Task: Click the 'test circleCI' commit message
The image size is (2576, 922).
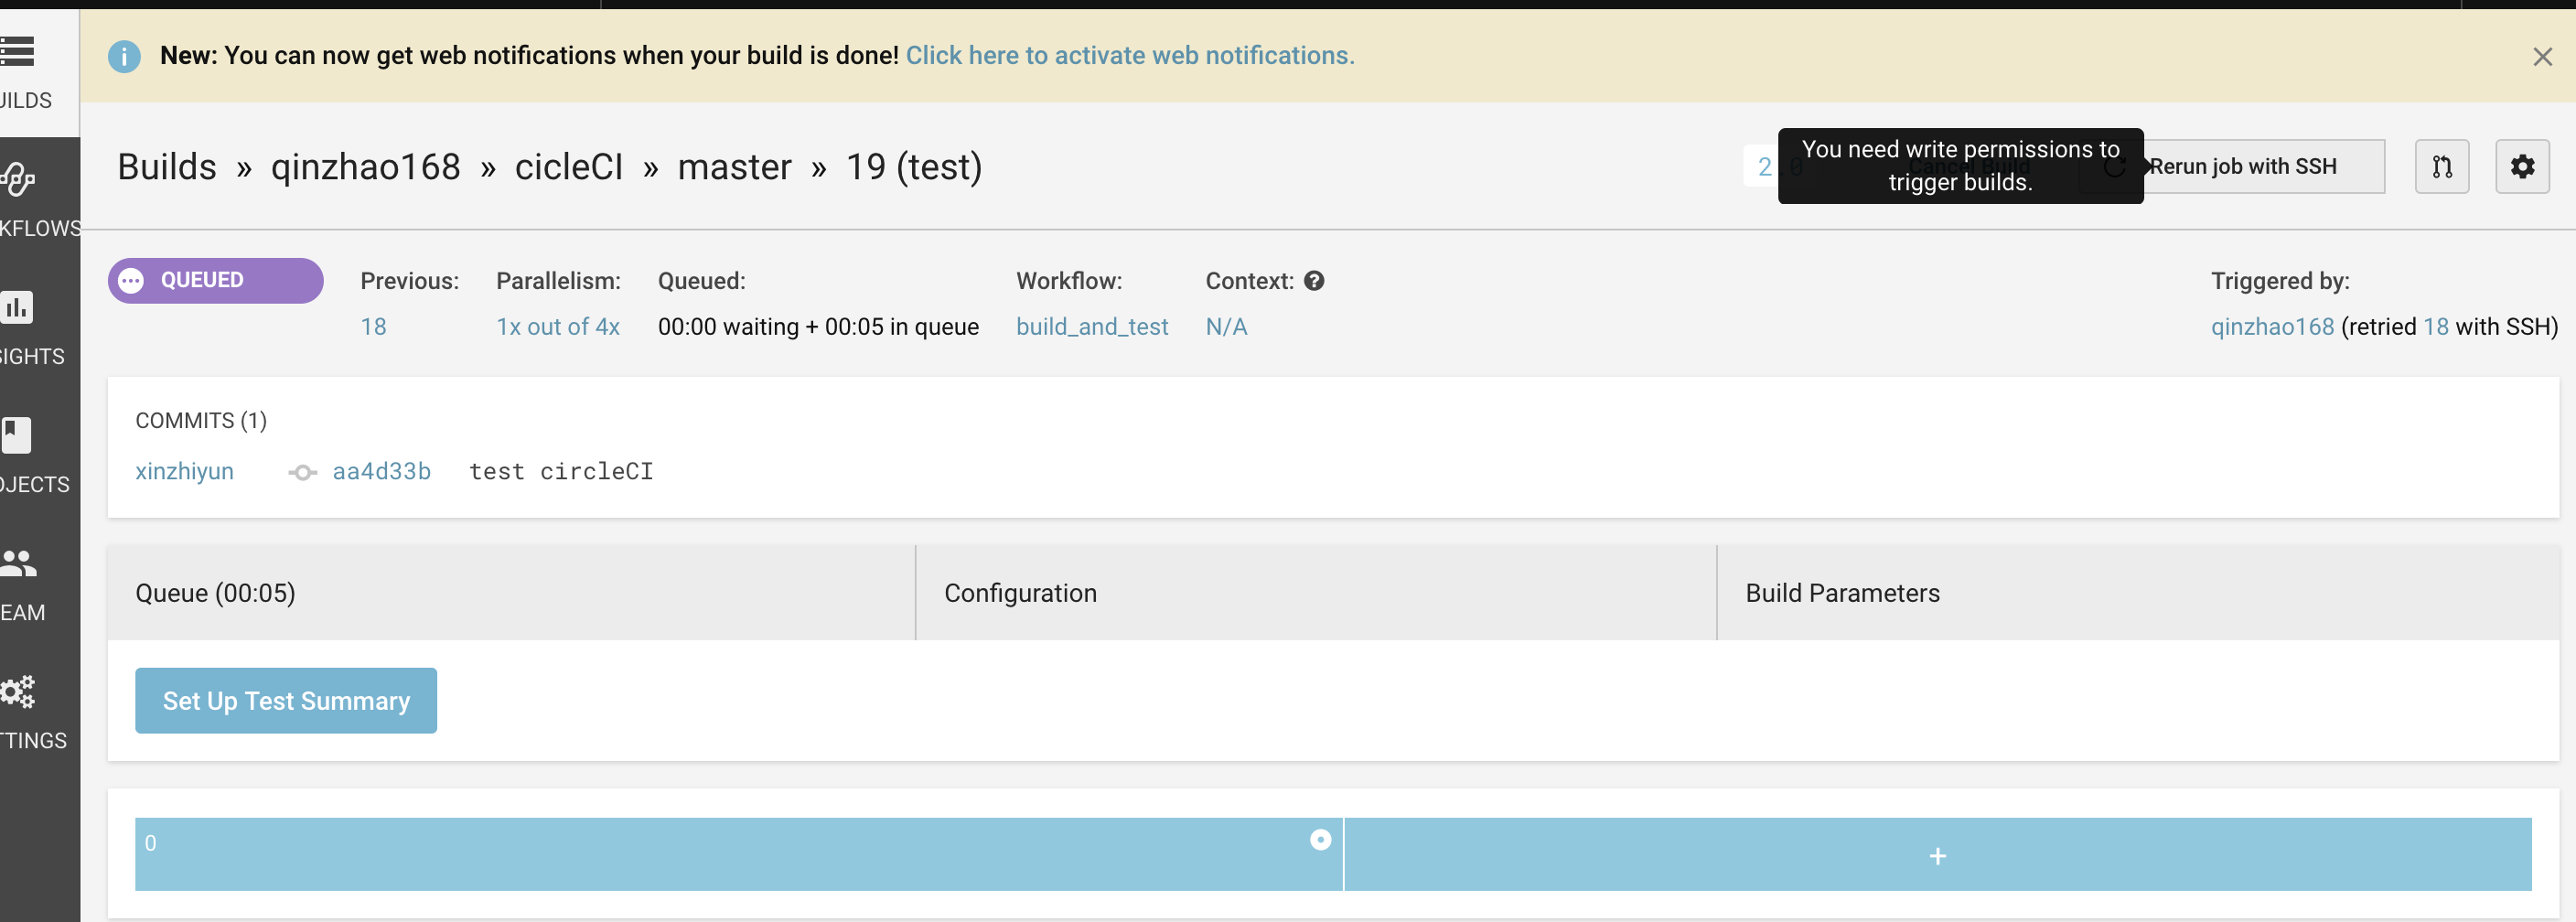Action: pos(561,471)
